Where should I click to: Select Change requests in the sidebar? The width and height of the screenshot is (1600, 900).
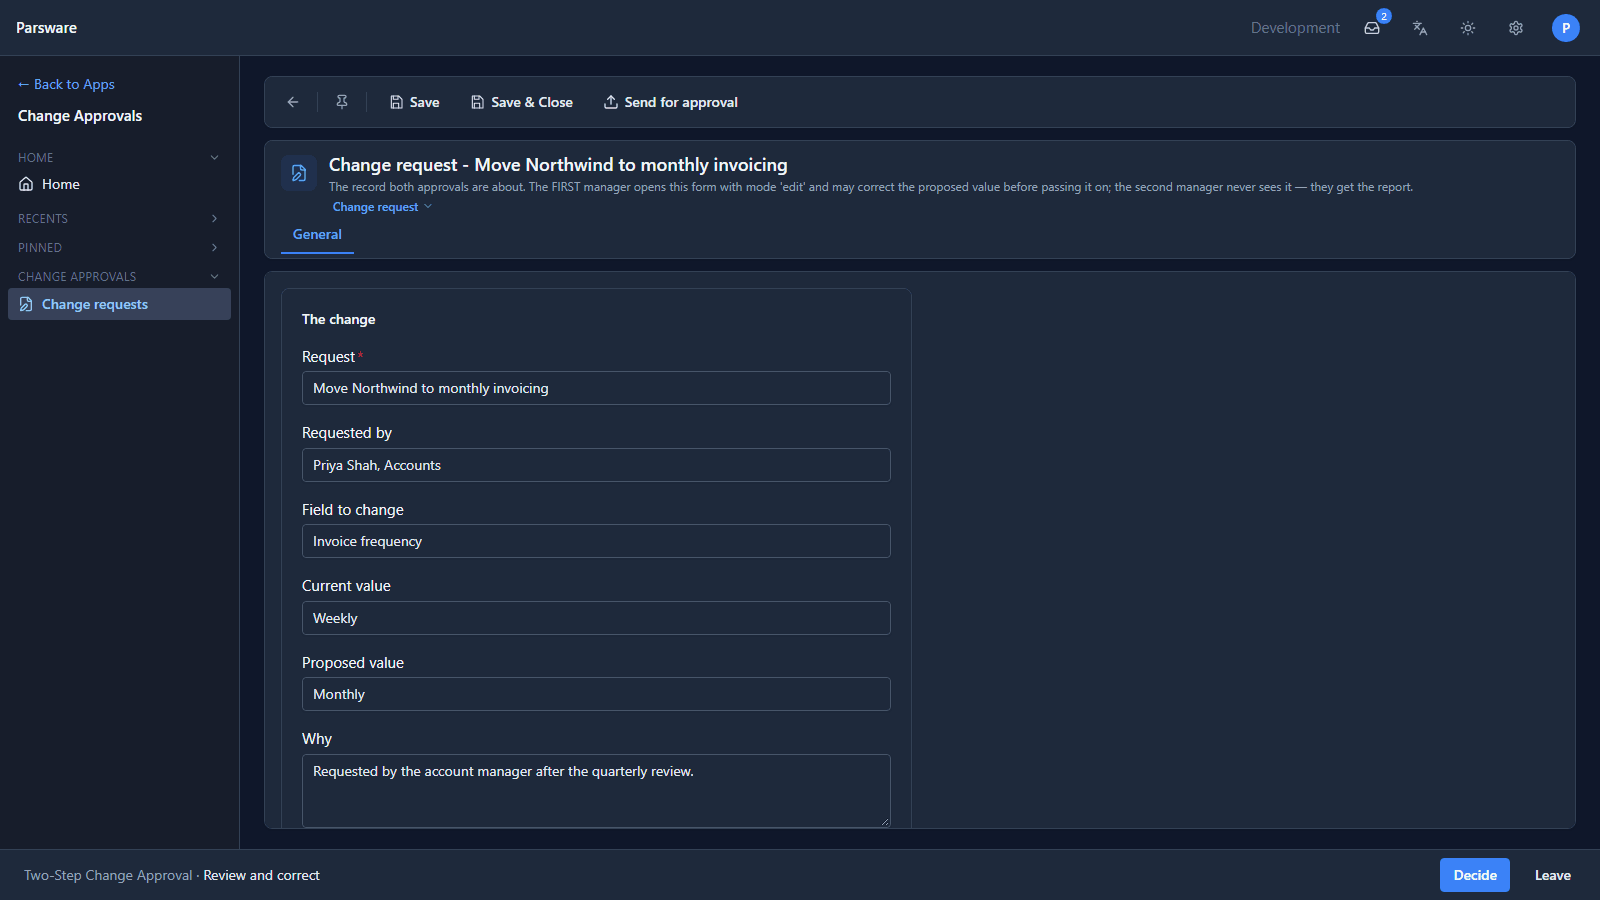119,304
